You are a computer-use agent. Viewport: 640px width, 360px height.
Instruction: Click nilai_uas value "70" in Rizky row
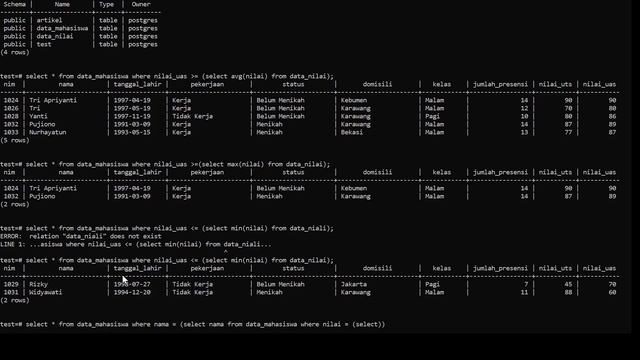tap(612, 284)
